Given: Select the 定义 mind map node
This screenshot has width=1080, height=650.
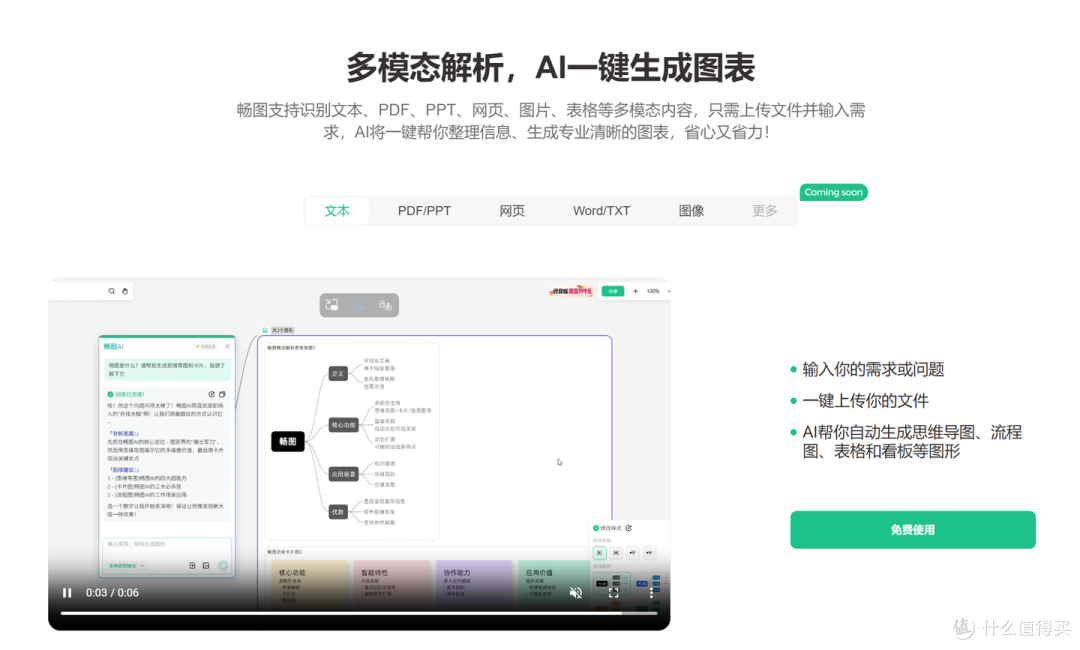Looking at the screenshot, I should 338,373.
